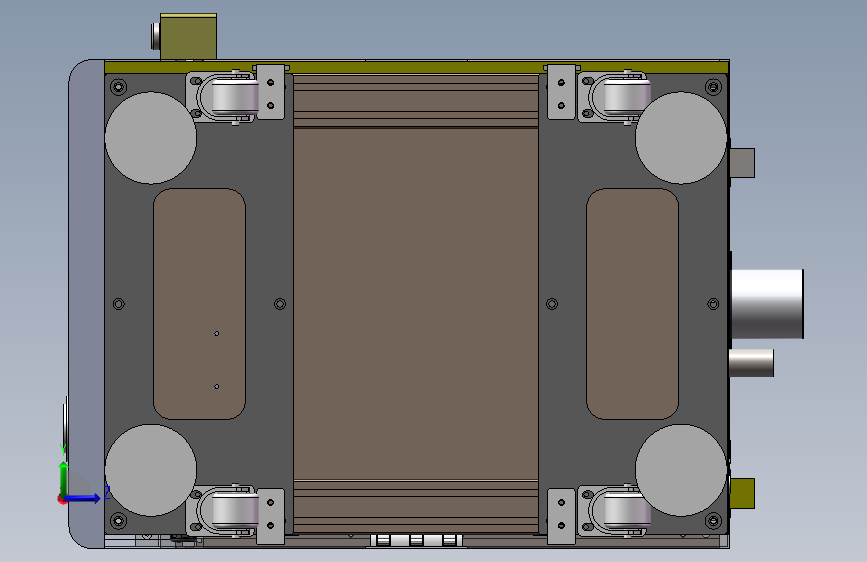Image resolution: width=867 pixels, height=562 pixels.
Task: Select the large silver cylinder on right side
Action: 767,304
